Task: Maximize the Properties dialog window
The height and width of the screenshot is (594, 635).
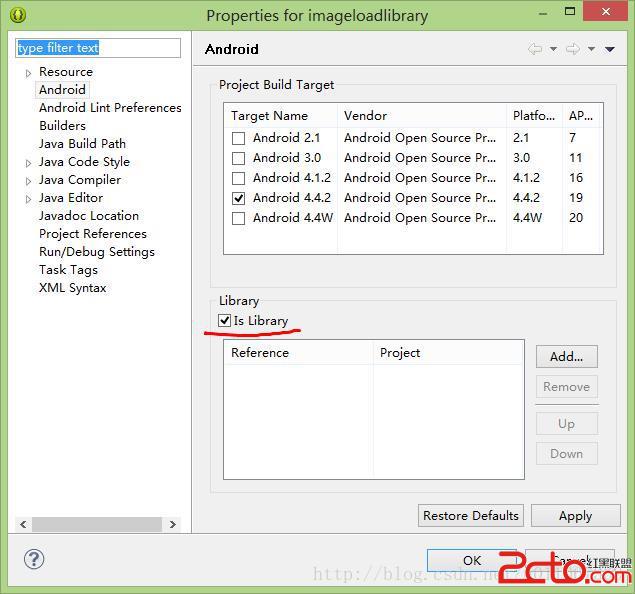Action: tap(570, 11)
